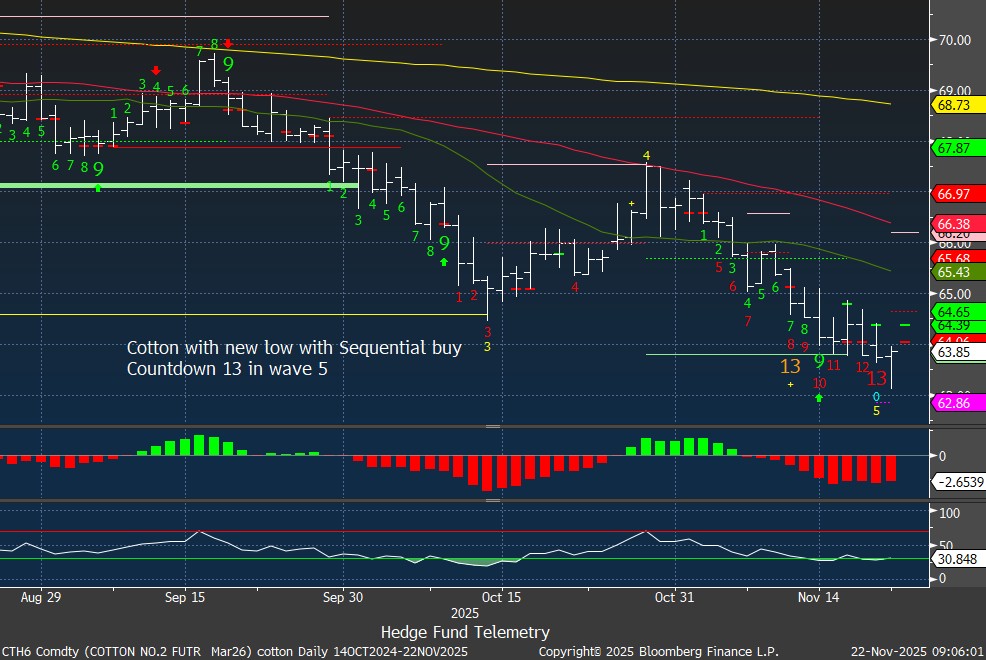Image resolution: width=986 pixels, height=660 pixels.
Task: Click the red down arrow above Sep 15 green 9
Action: coord(228,44)
